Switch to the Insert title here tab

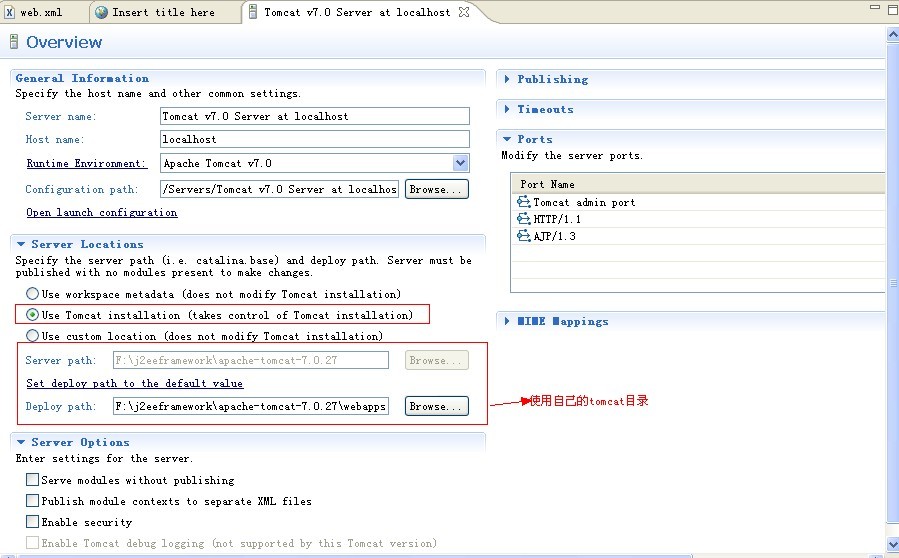(x=163, y=12)
